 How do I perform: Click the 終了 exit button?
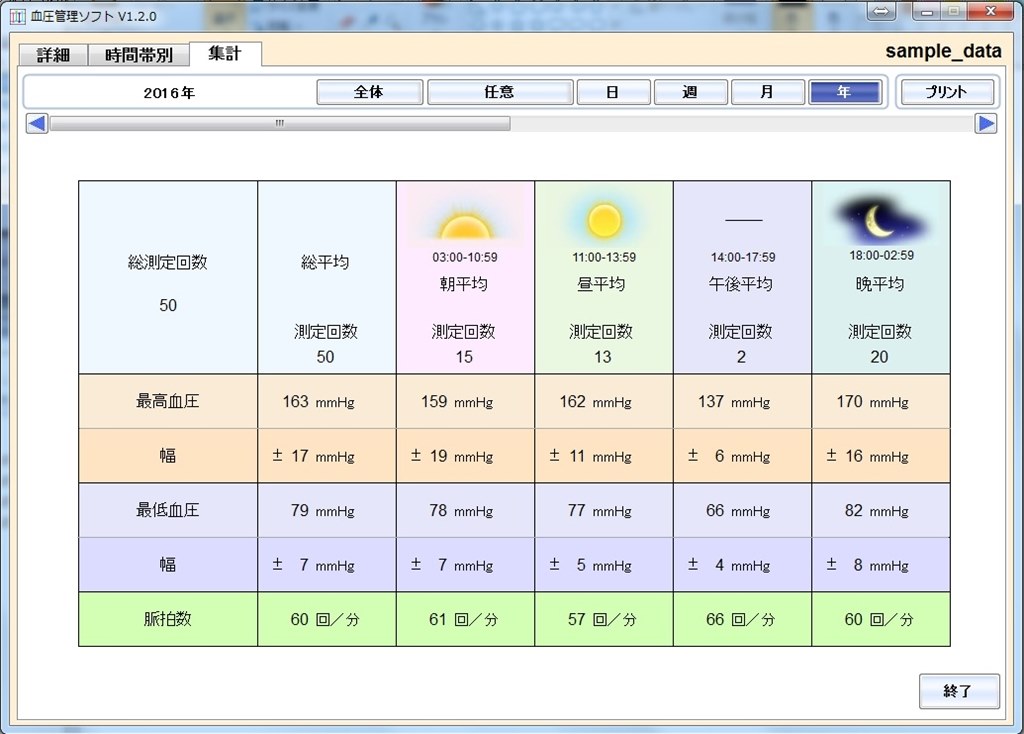pyautogui.click(x=958, y=691)
